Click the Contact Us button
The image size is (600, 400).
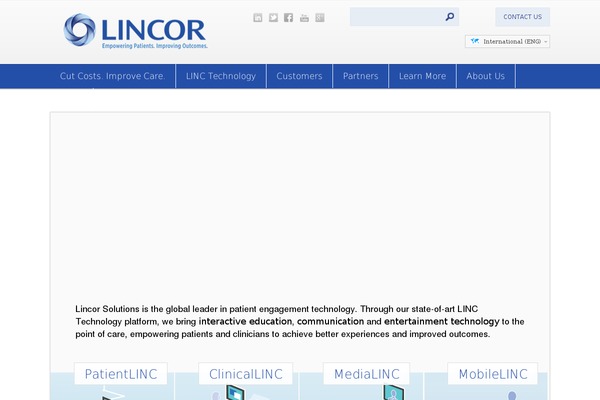522,17
